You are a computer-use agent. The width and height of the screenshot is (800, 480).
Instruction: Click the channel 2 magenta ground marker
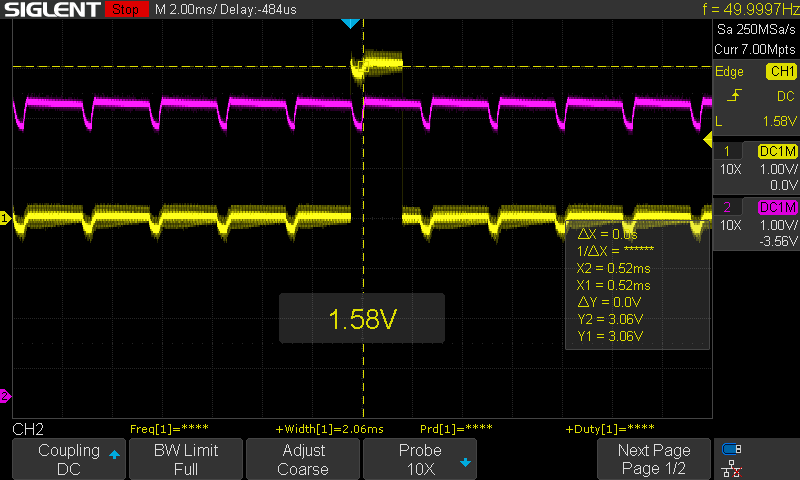pyautogui.click(x=5, y=397)
